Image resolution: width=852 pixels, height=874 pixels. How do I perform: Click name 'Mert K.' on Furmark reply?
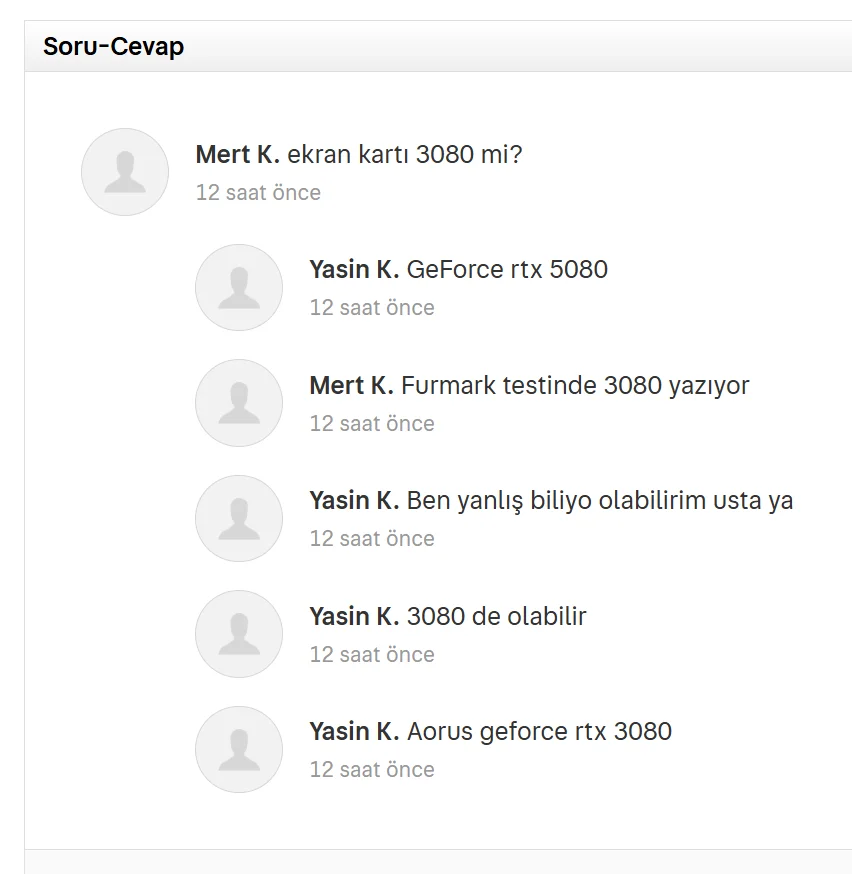click(352, 386)
